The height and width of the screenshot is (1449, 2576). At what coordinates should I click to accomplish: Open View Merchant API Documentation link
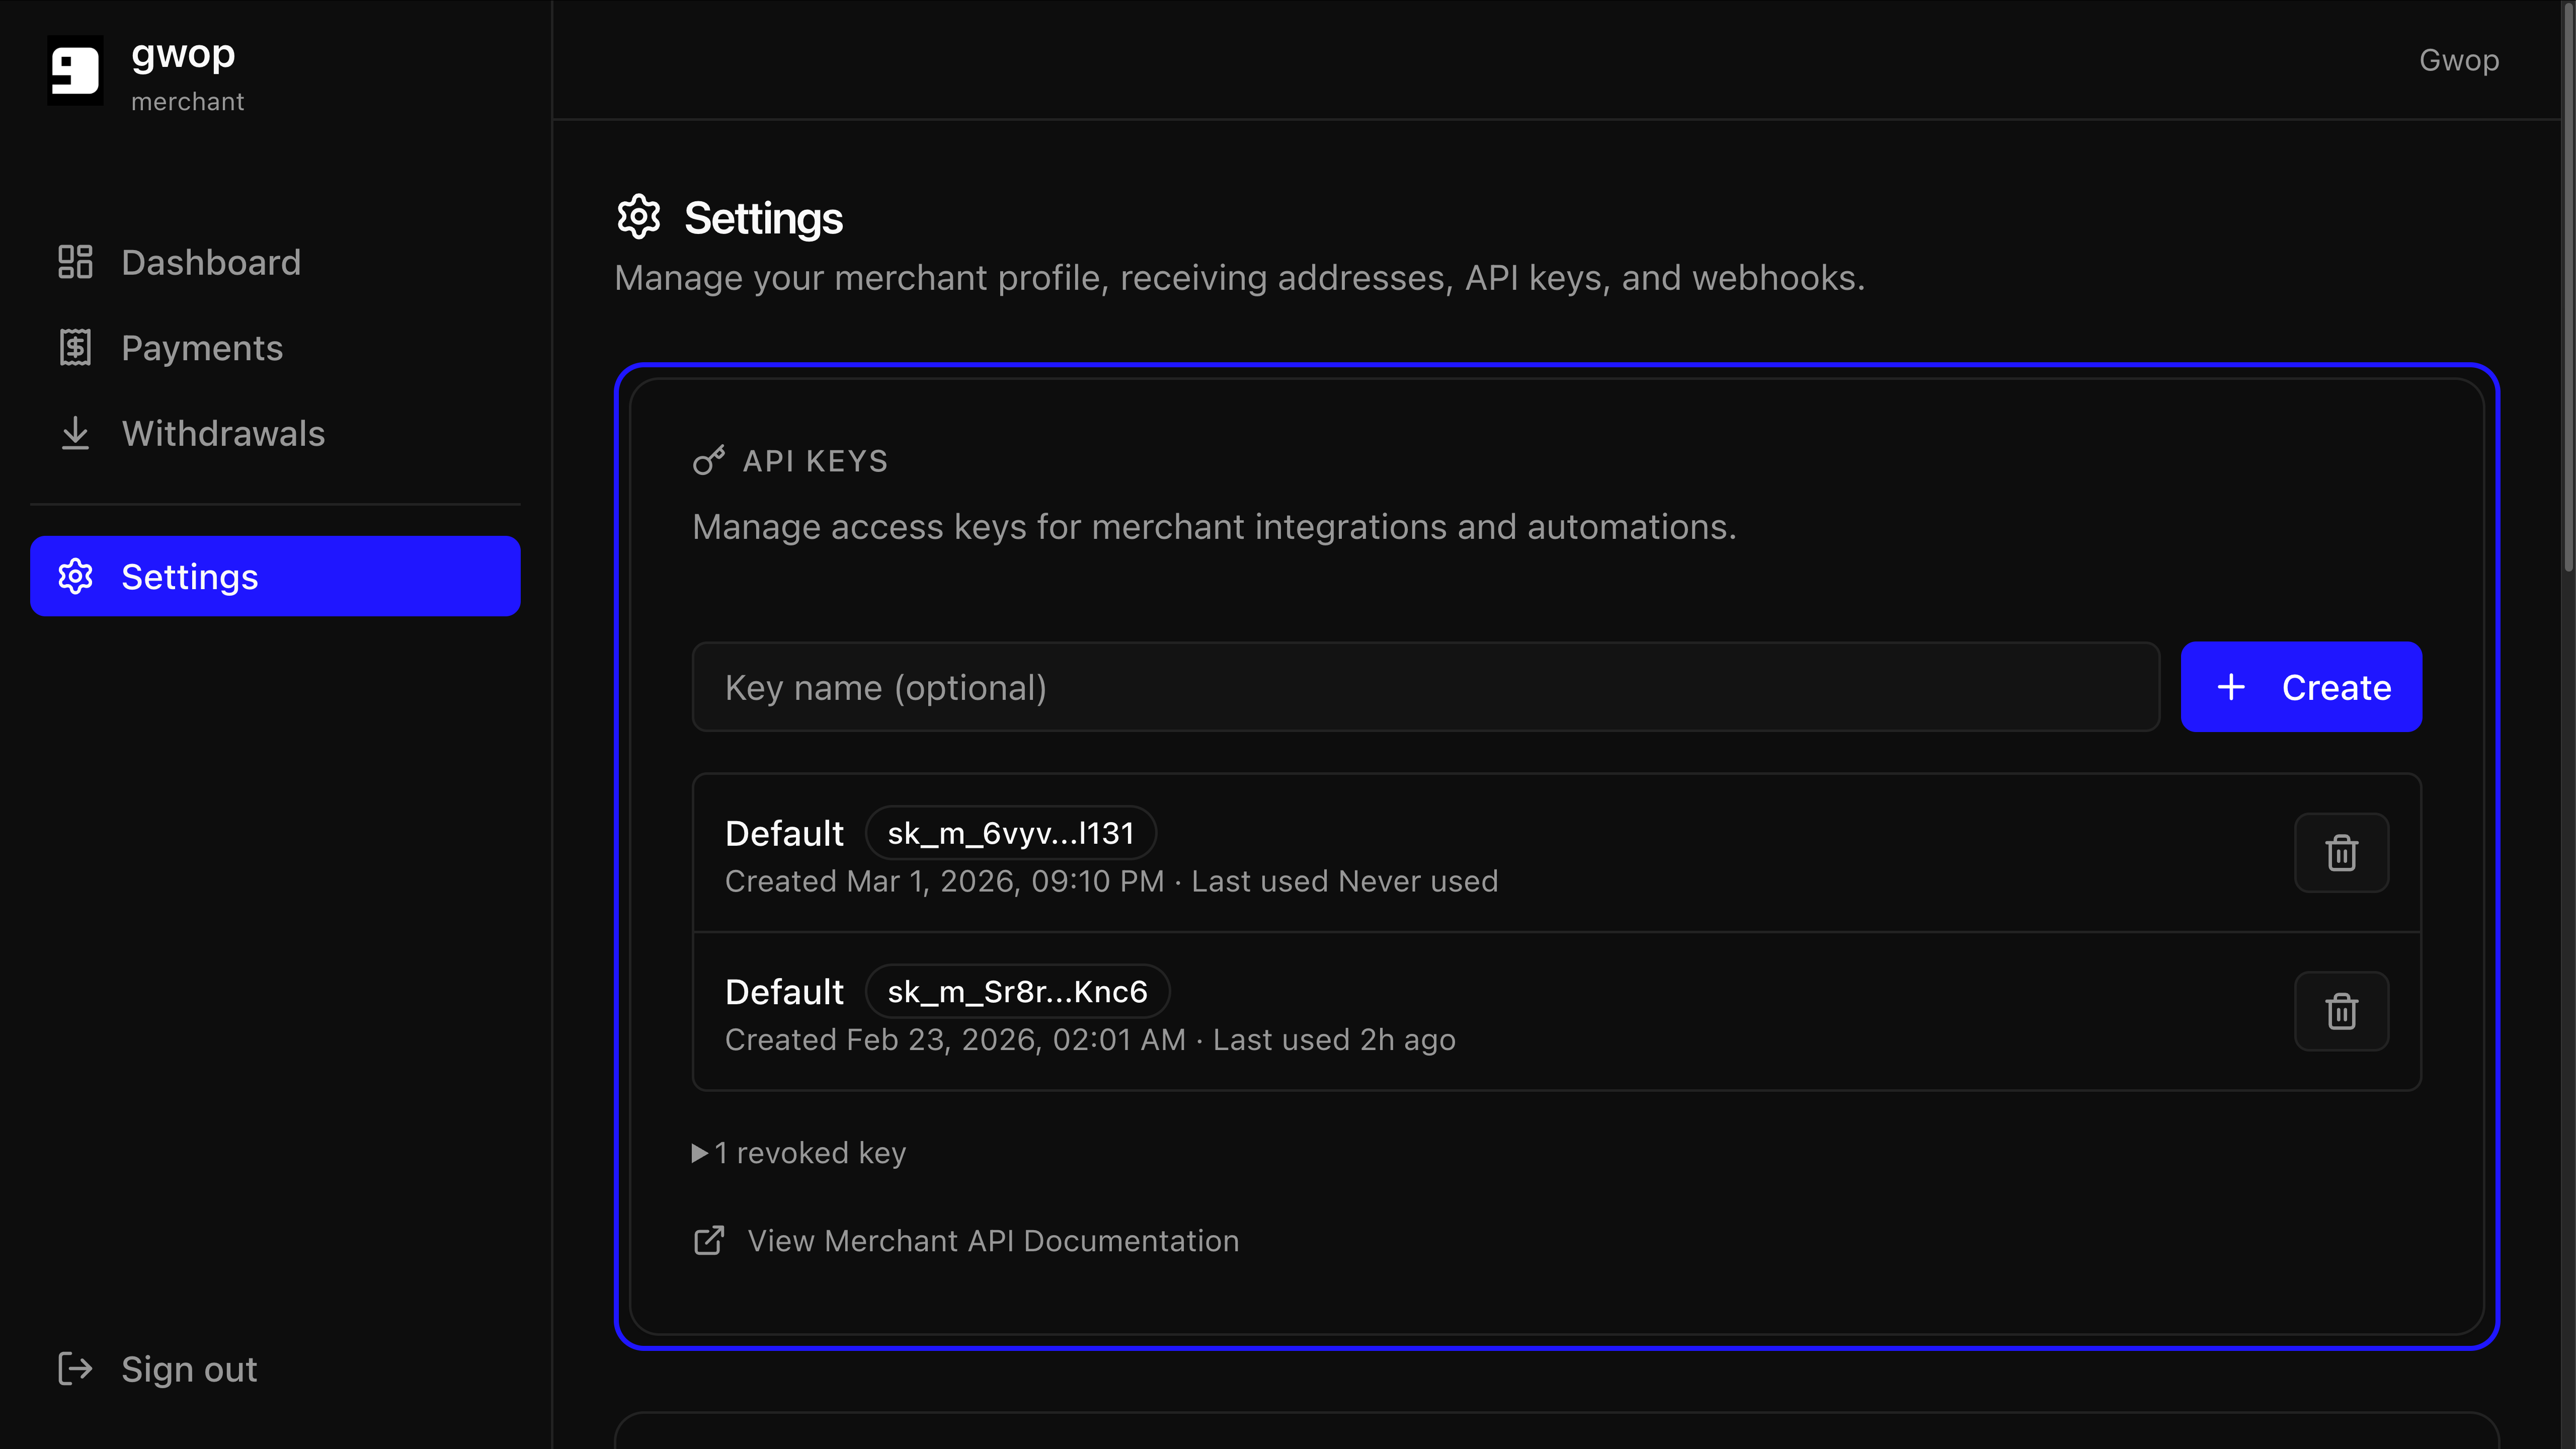pos(992,1240)
